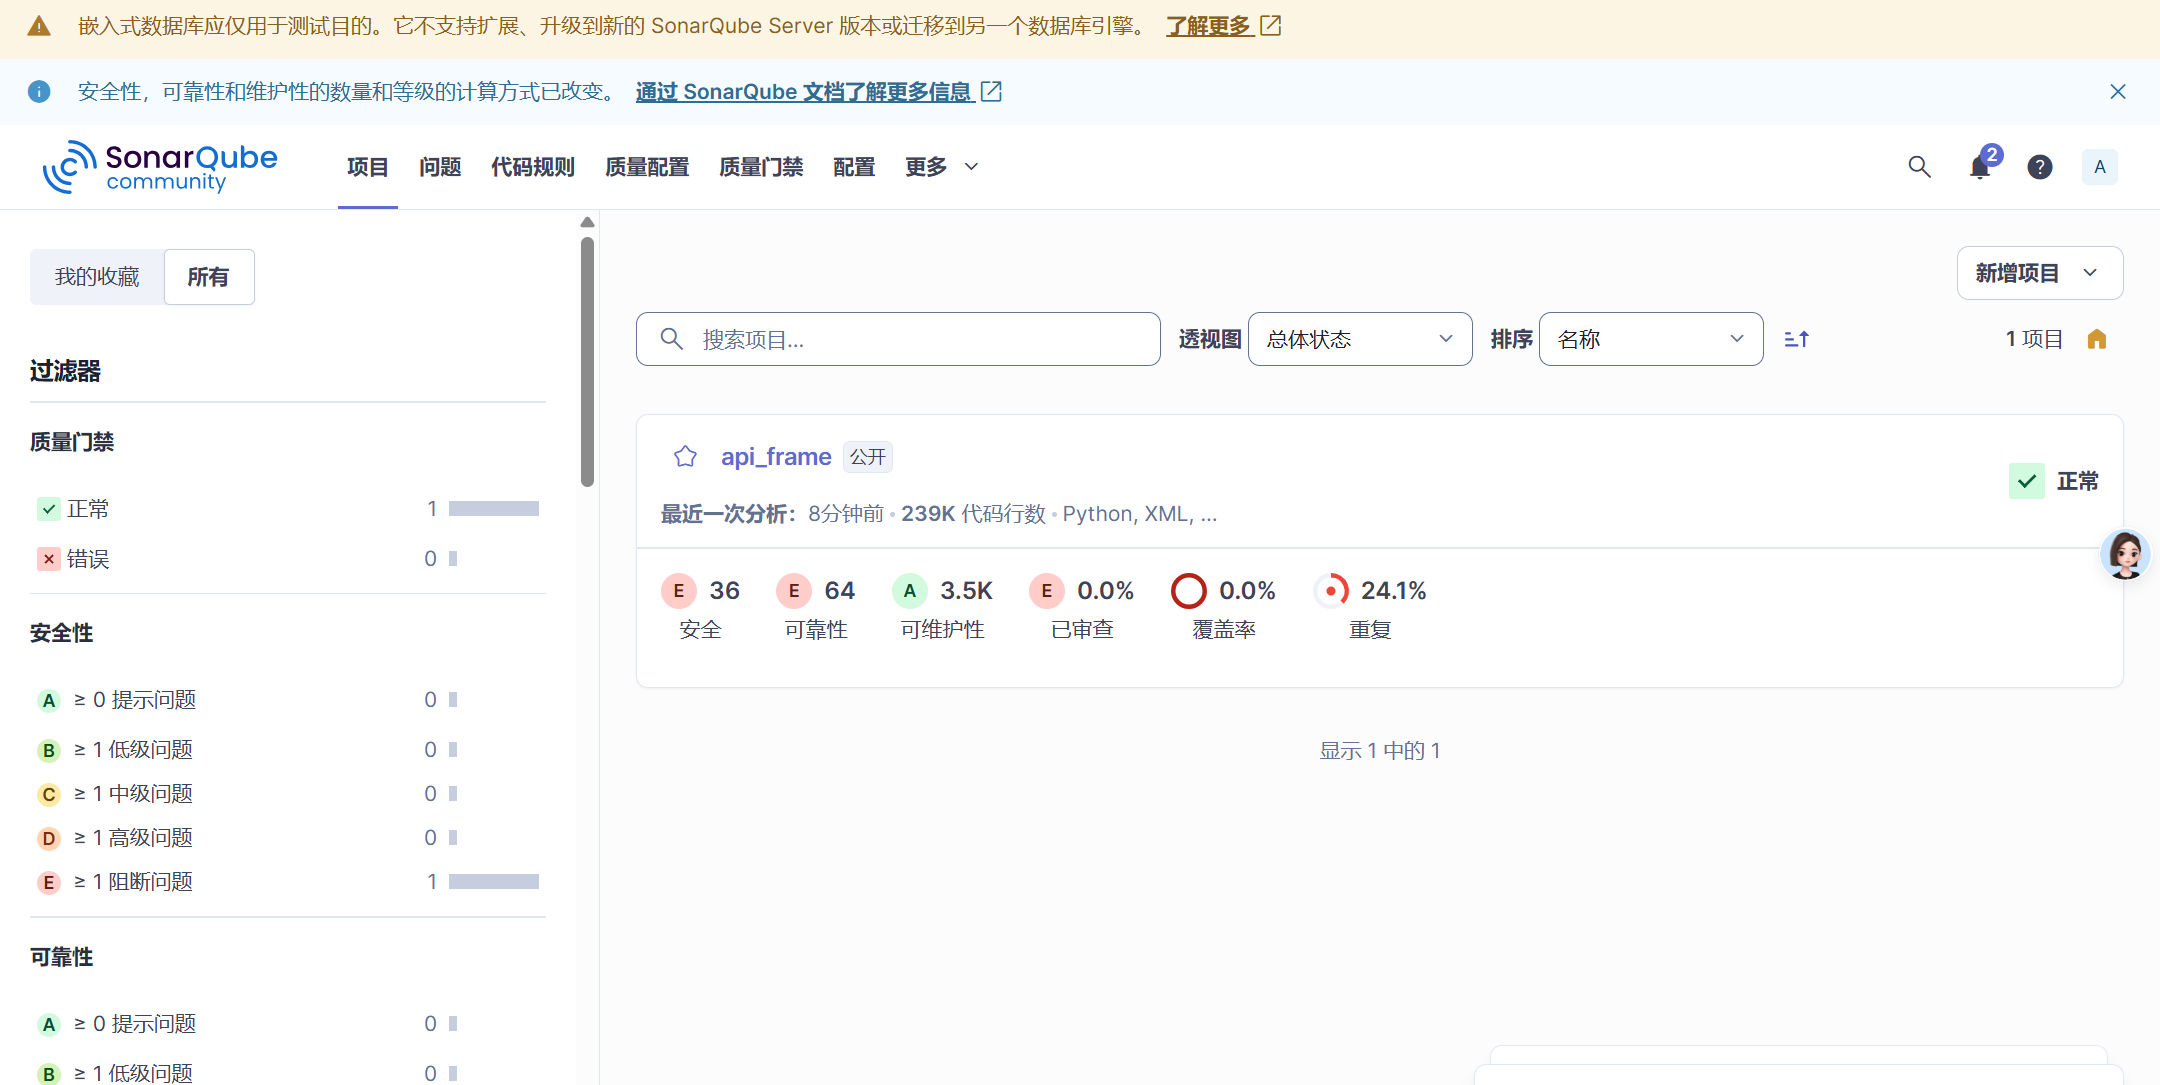Open the 更多 navigation menu
This screenshot has width=2160, height=1085.
[x=941, y=167]
